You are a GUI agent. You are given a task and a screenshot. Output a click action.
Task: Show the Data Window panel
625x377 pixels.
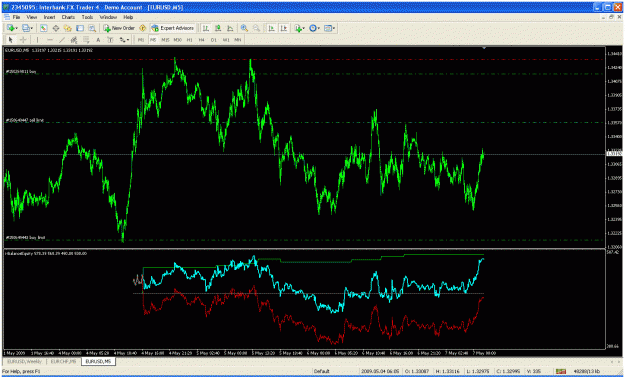(56, 28)
